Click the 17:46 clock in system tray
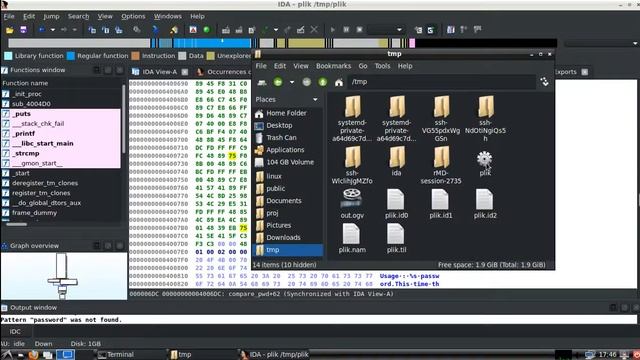This screenshot has width=640, height=360. click(x=607, y=354)
